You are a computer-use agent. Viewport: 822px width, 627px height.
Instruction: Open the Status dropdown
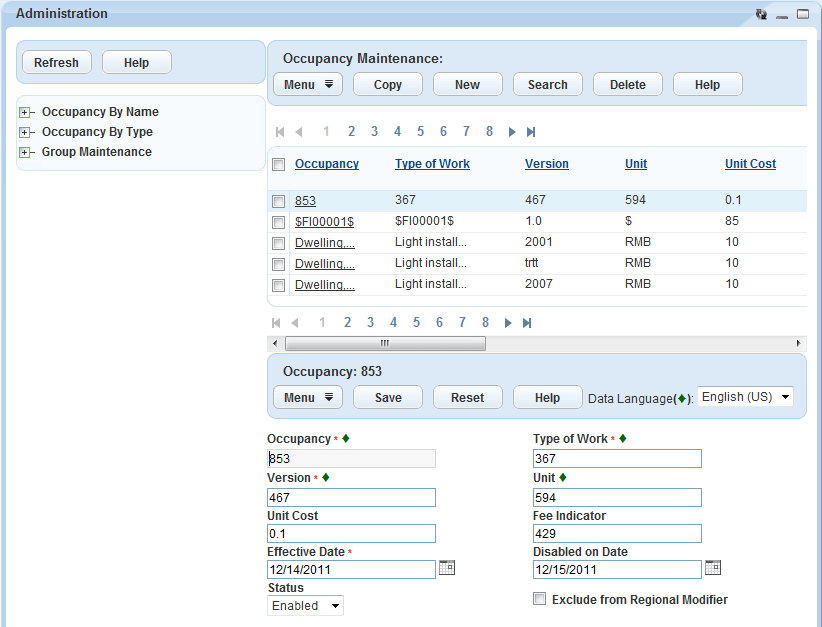tap(306, 606)
